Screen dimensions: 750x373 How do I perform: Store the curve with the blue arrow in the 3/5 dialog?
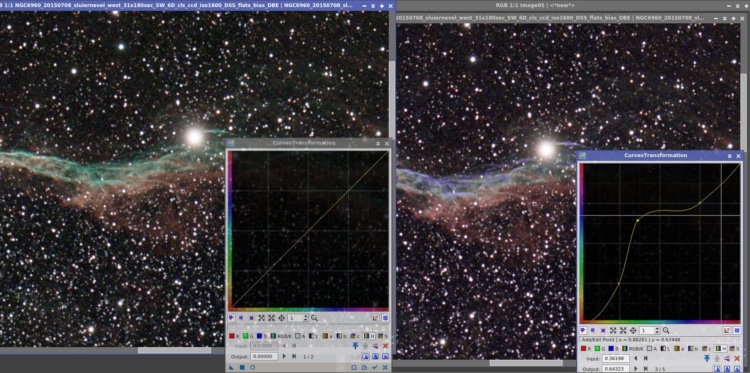pyautogui.click(x=707, y=358)
